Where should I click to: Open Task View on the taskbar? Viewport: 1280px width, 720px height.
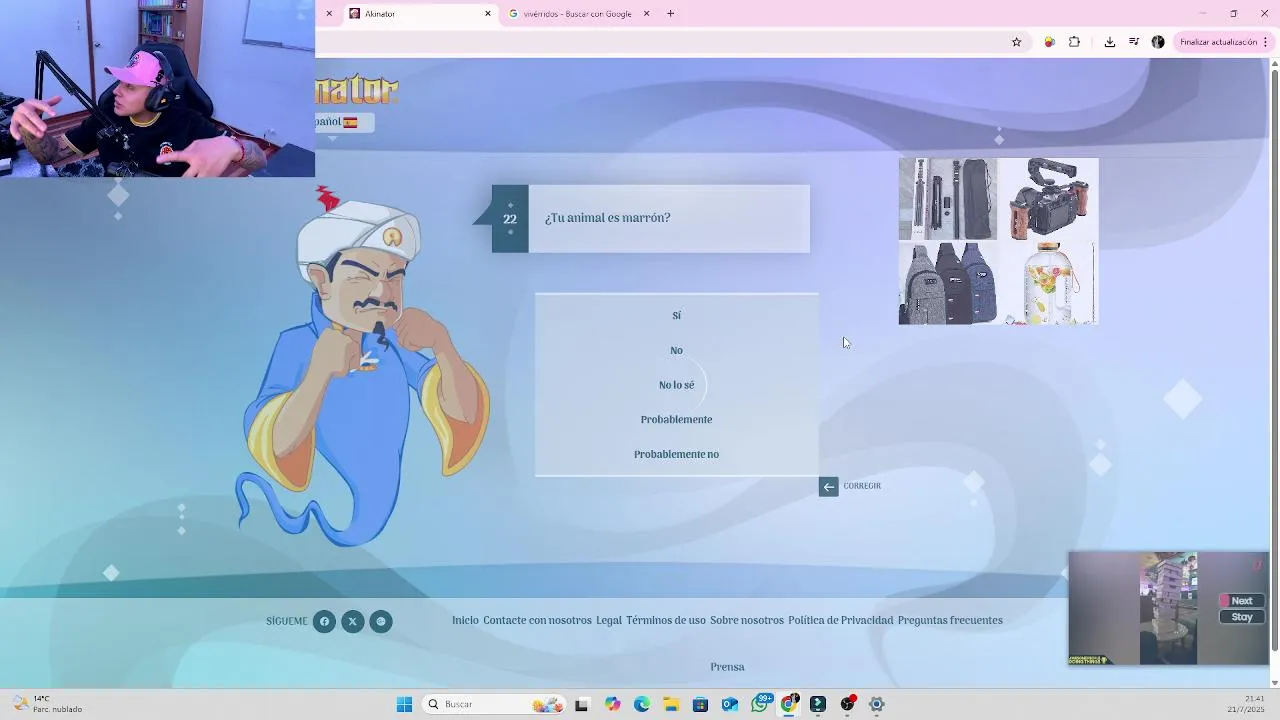coord(581,704)
